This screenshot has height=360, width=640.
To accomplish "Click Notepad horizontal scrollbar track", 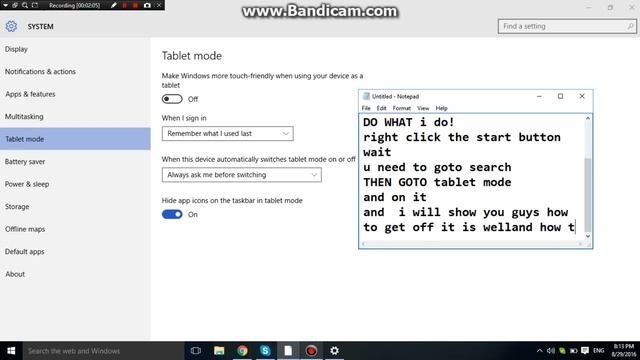I will (x=472, y=244).
